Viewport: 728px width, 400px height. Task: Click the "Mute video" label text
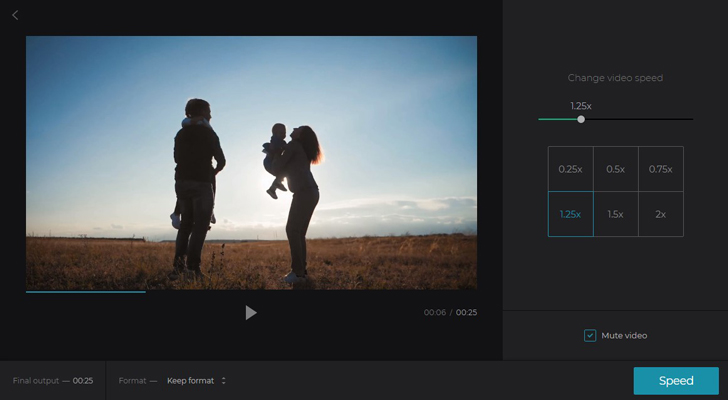click(x=624, y=335)
